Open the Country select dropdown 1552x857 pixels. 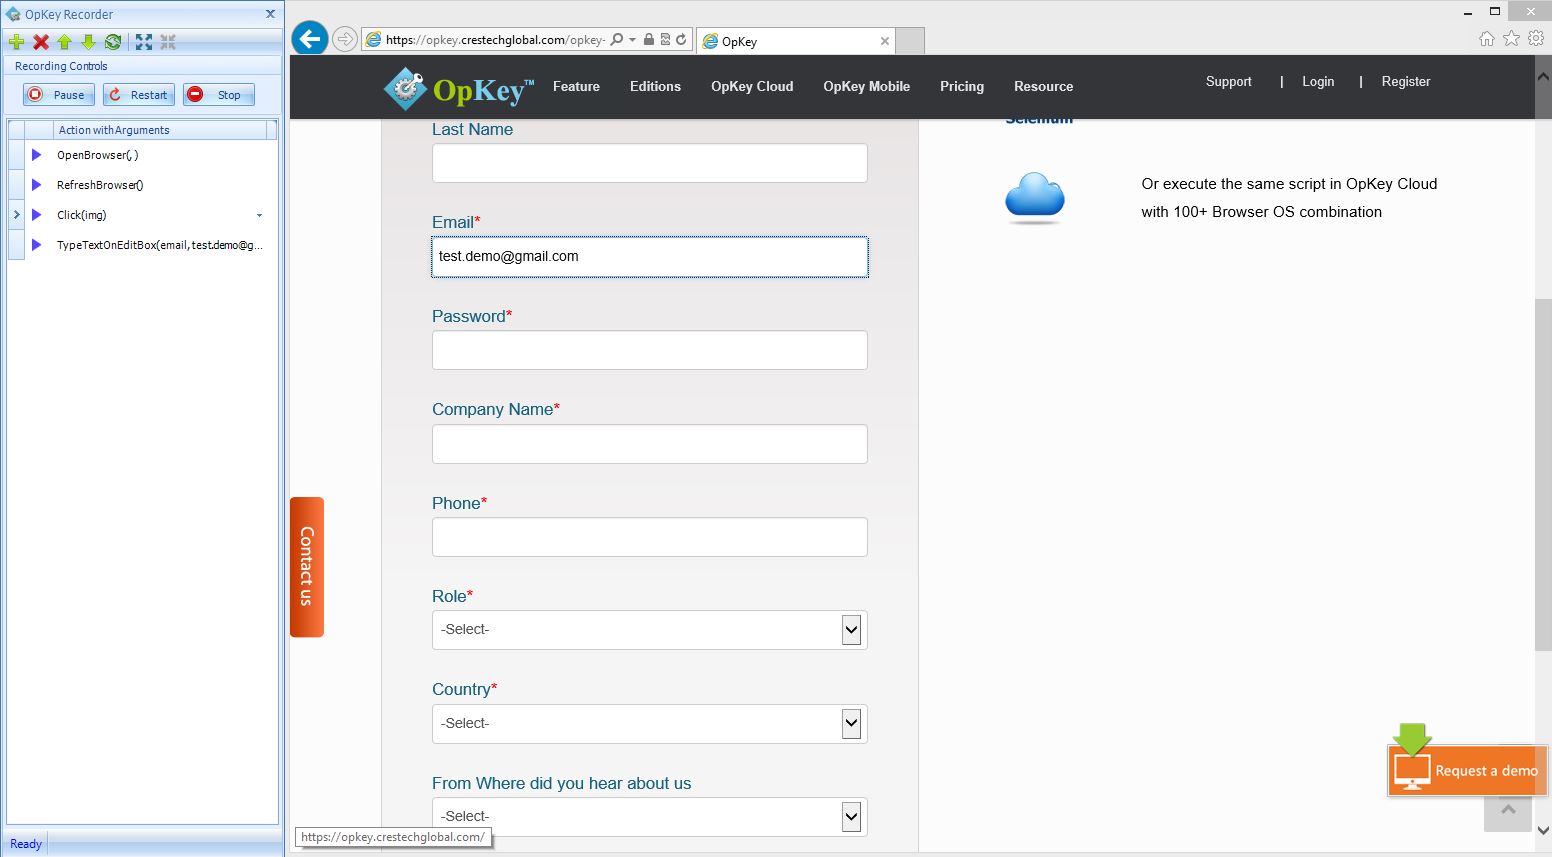pyautogui.click(x=650, y=724)
